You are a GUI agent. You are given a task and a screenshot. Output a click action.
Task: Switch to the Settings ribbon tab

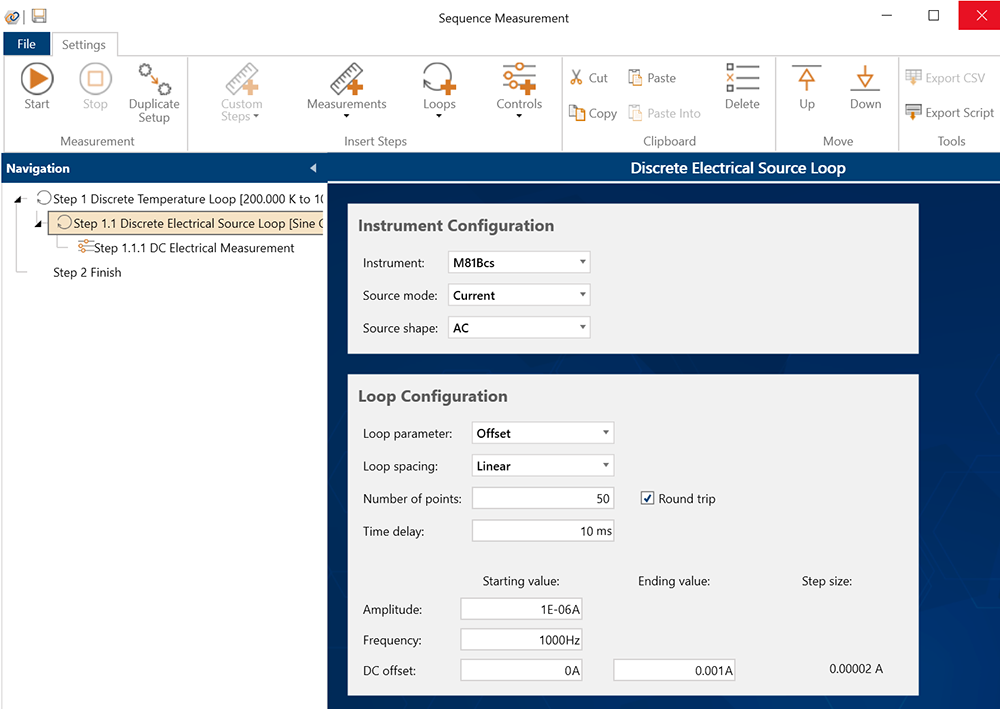pos(84,45)
